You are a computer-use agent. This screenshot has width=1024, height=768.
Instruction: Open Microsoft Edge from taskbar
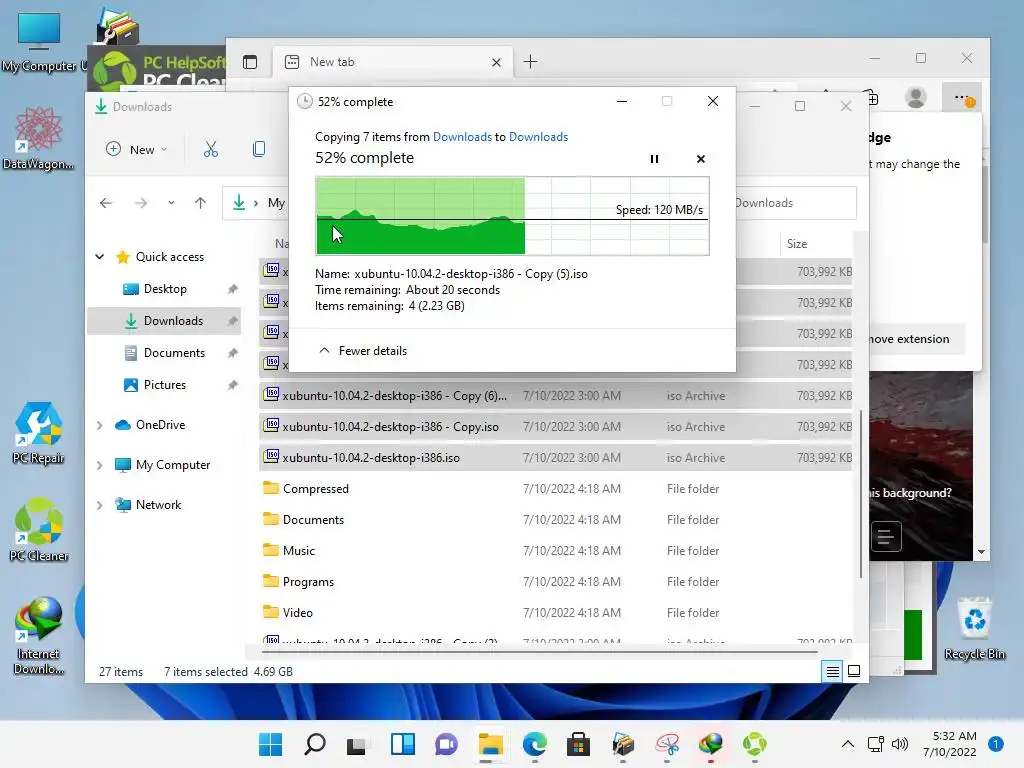point(535,744)
